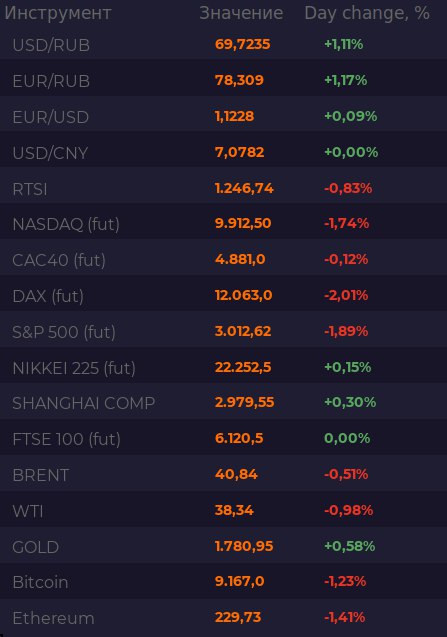Click the DAX (fut) label
Viewport: 447px width, 637px height.
click(48, 296)
